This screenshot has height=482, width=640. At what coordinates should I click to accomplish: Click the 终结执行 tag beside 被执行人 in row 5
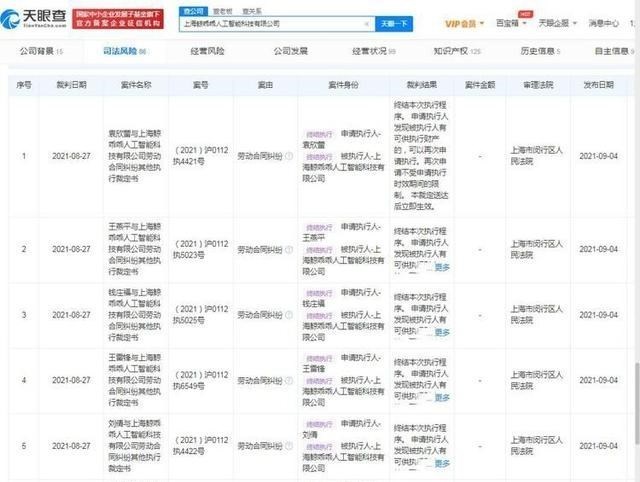(x=319, y=446)
